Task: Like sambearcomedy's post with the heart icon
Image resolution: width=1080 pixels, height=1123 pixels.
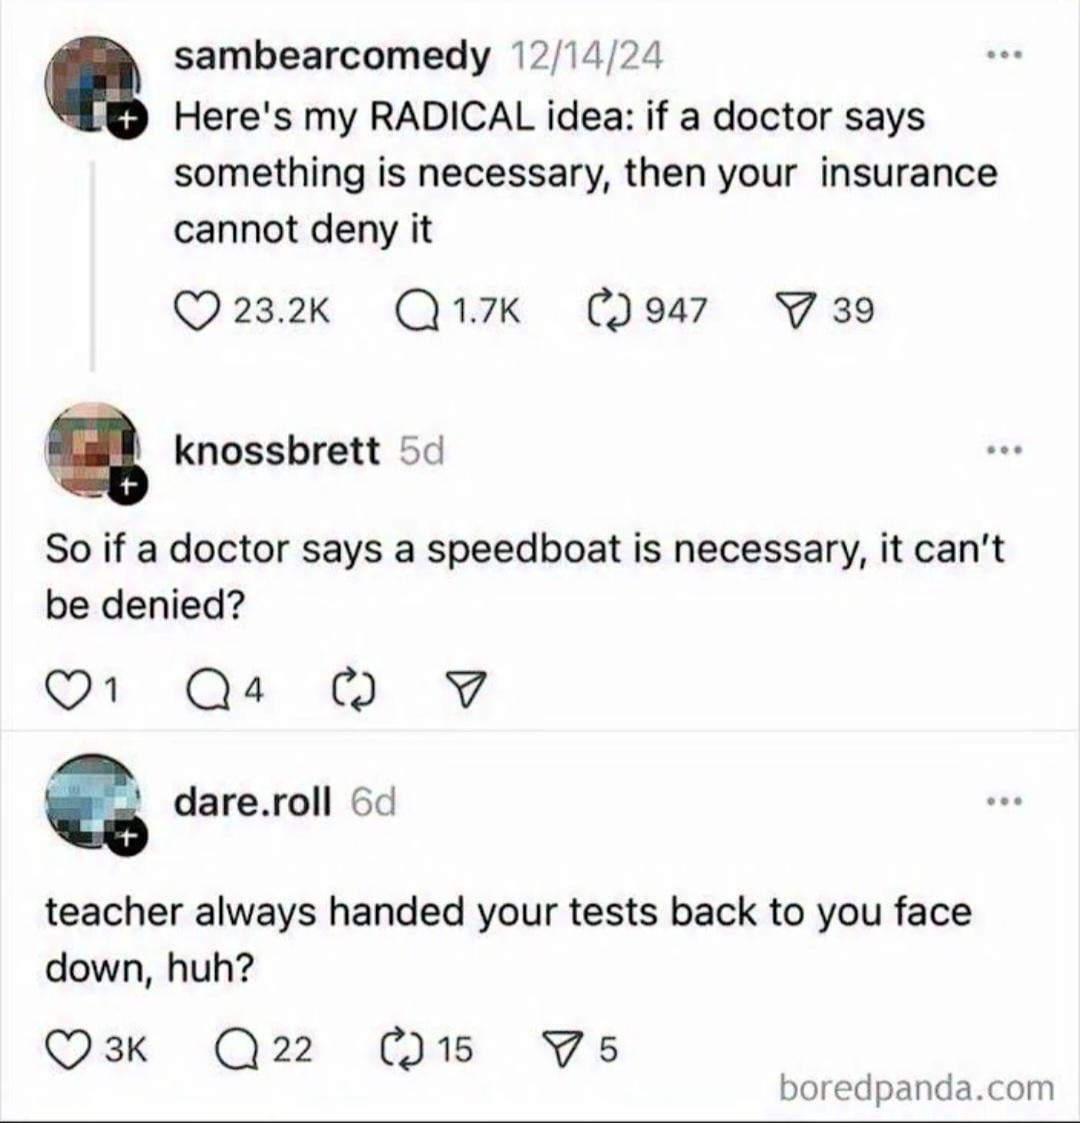Action: [x=196, y=310]
